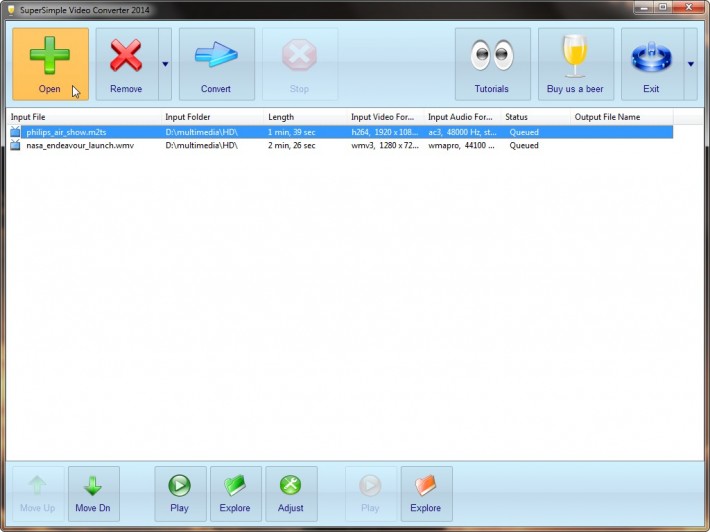This screenshot has width=710, height=532.
Task: Click h264, 1920 x 108... video format cell
Action: click(385, 132)
